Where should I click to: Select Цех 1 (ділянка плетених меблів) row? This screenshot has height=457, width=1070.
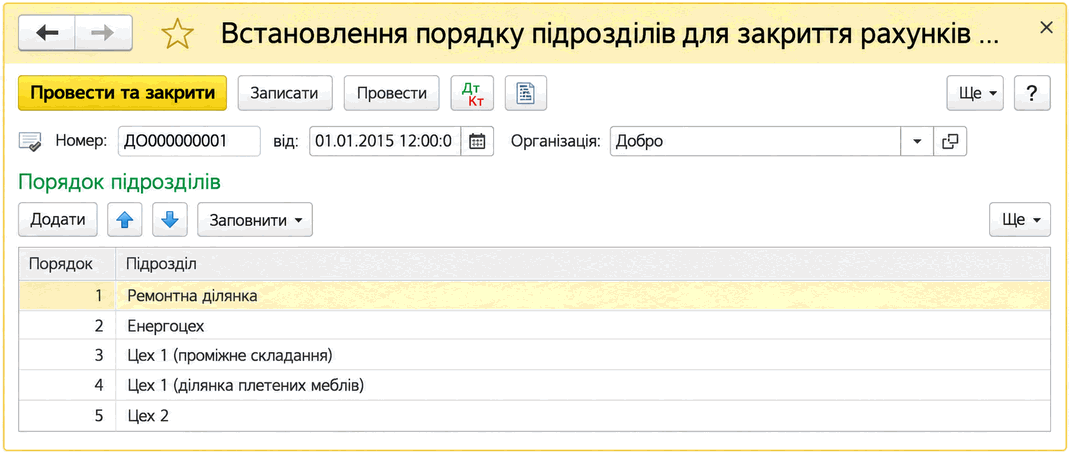tap(534, 385)
